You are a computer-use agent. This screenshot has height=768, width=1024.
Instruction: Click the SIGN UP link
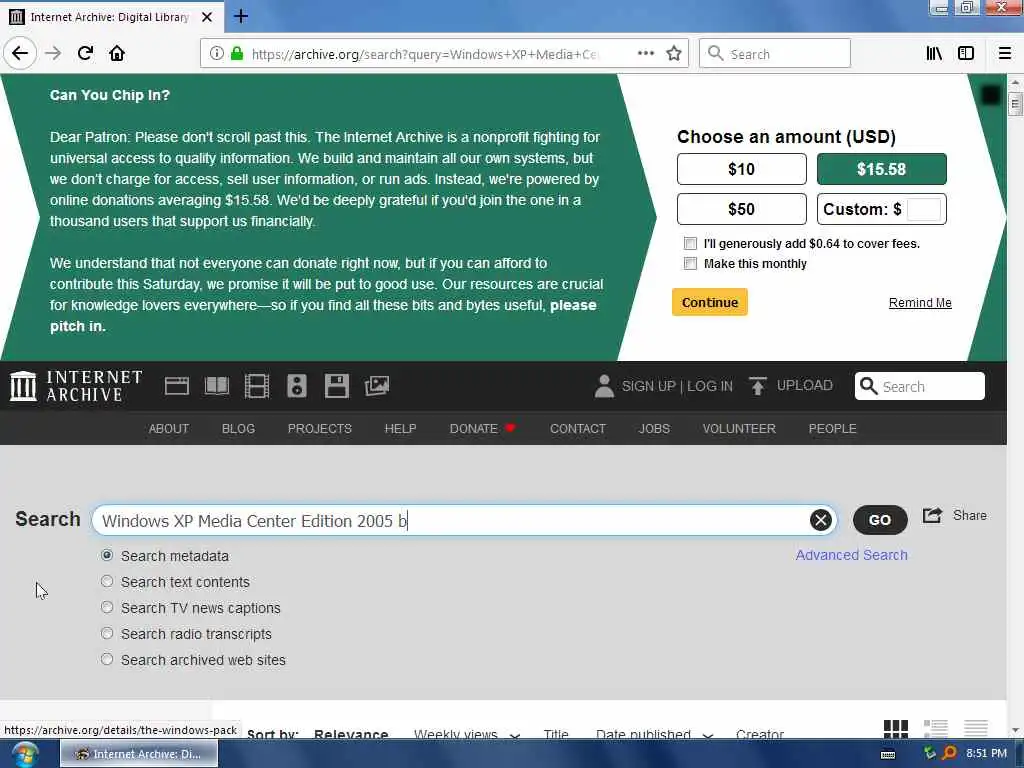pos(648,386)
